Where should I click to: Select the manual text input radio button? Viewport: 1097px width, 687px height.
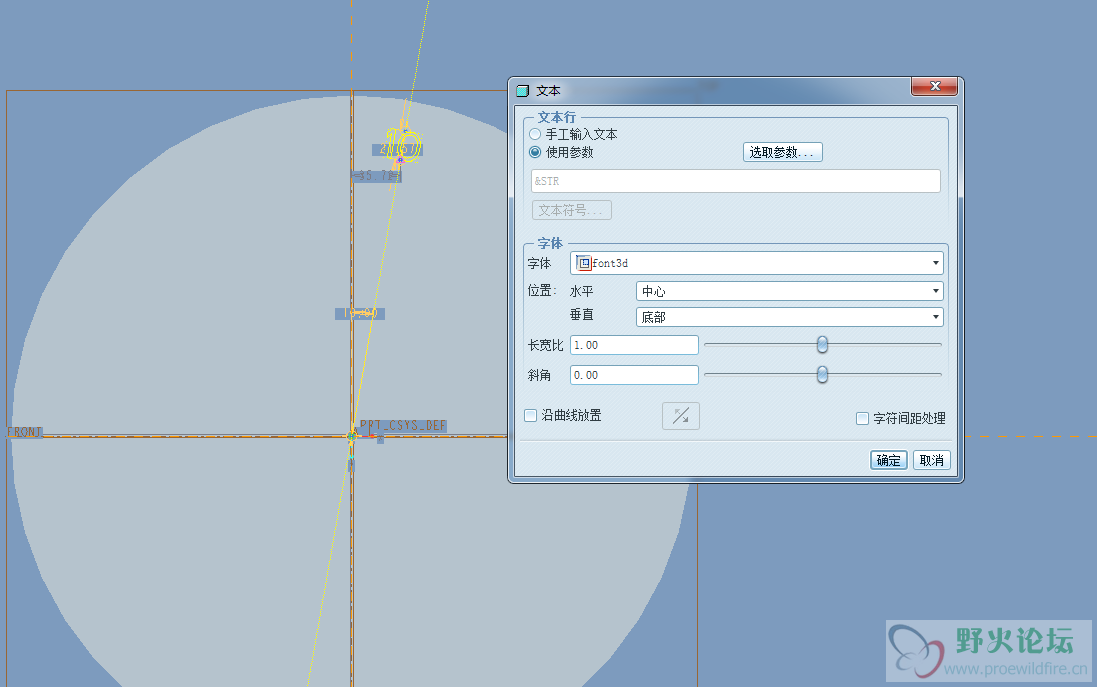(x=535, y=134)
